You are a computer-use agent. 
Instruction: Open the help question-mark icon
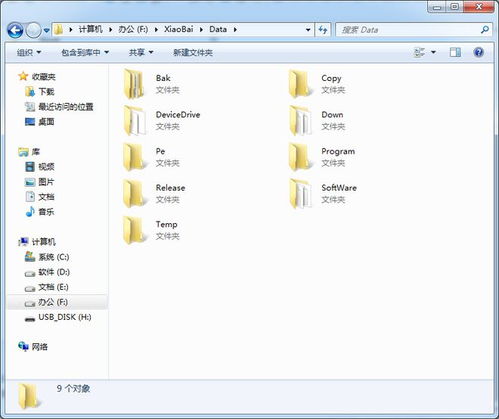478,52
